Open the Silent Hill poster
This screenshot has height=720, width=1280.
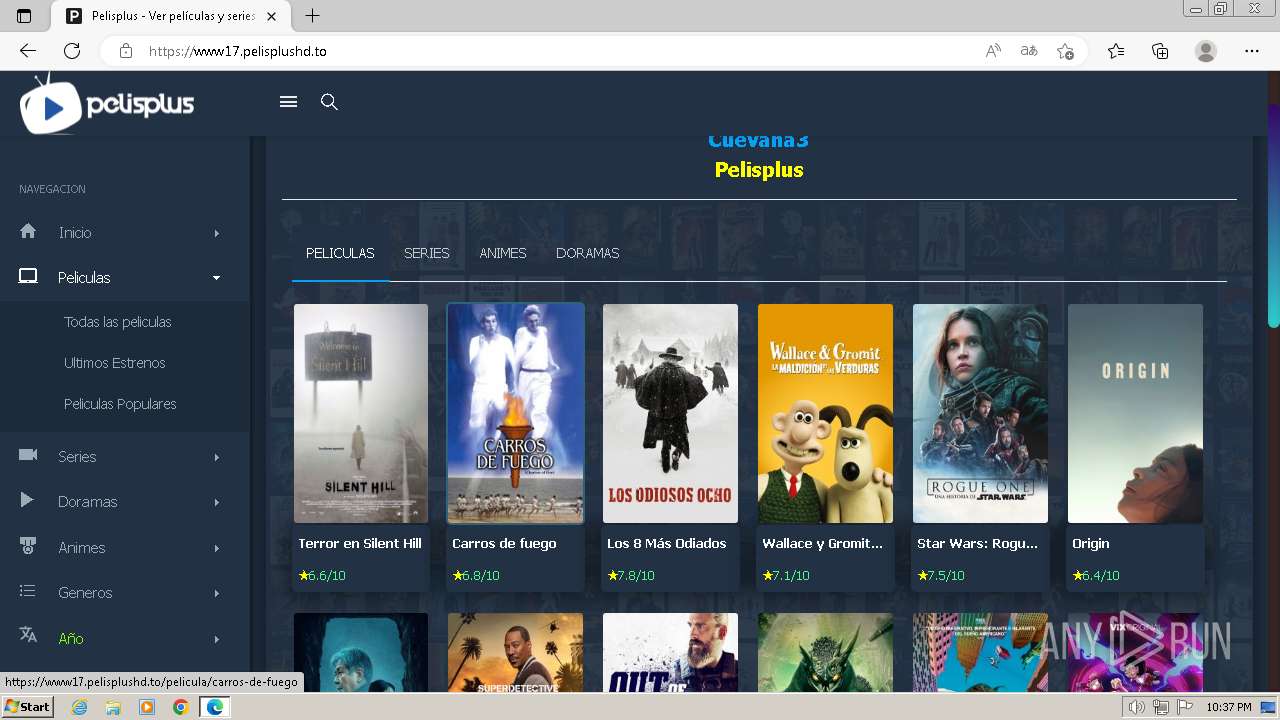(x=361, y=413)
